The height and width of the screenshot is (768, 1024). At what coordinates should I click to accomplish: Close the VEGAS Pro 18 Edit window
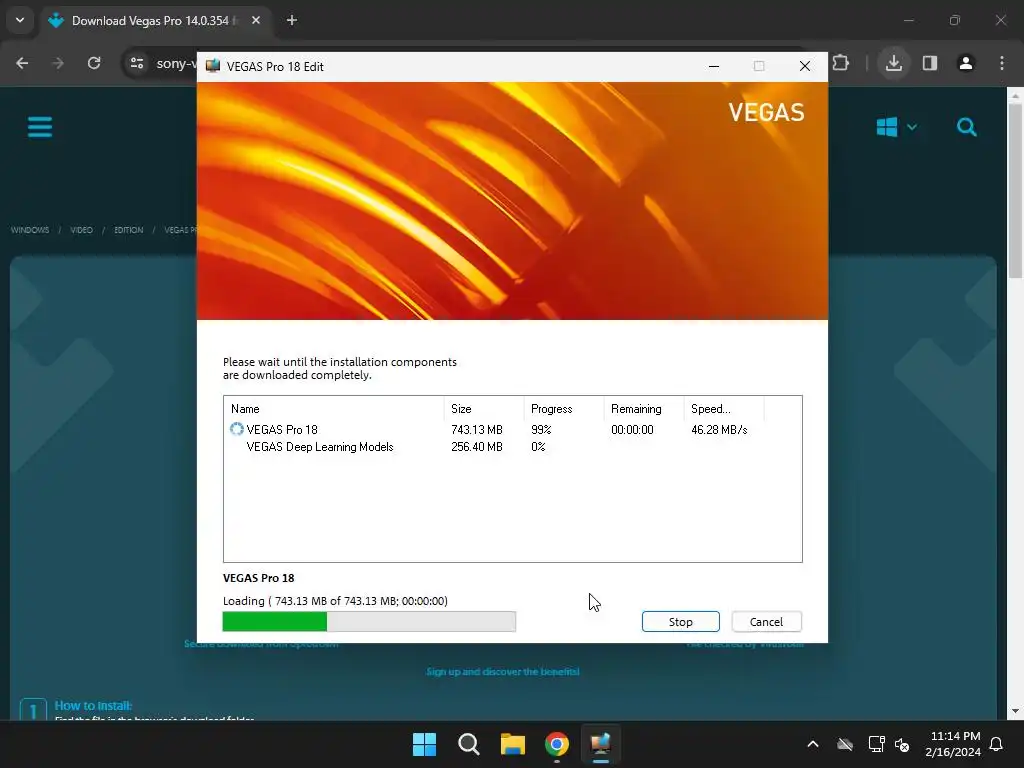(805, 66)
